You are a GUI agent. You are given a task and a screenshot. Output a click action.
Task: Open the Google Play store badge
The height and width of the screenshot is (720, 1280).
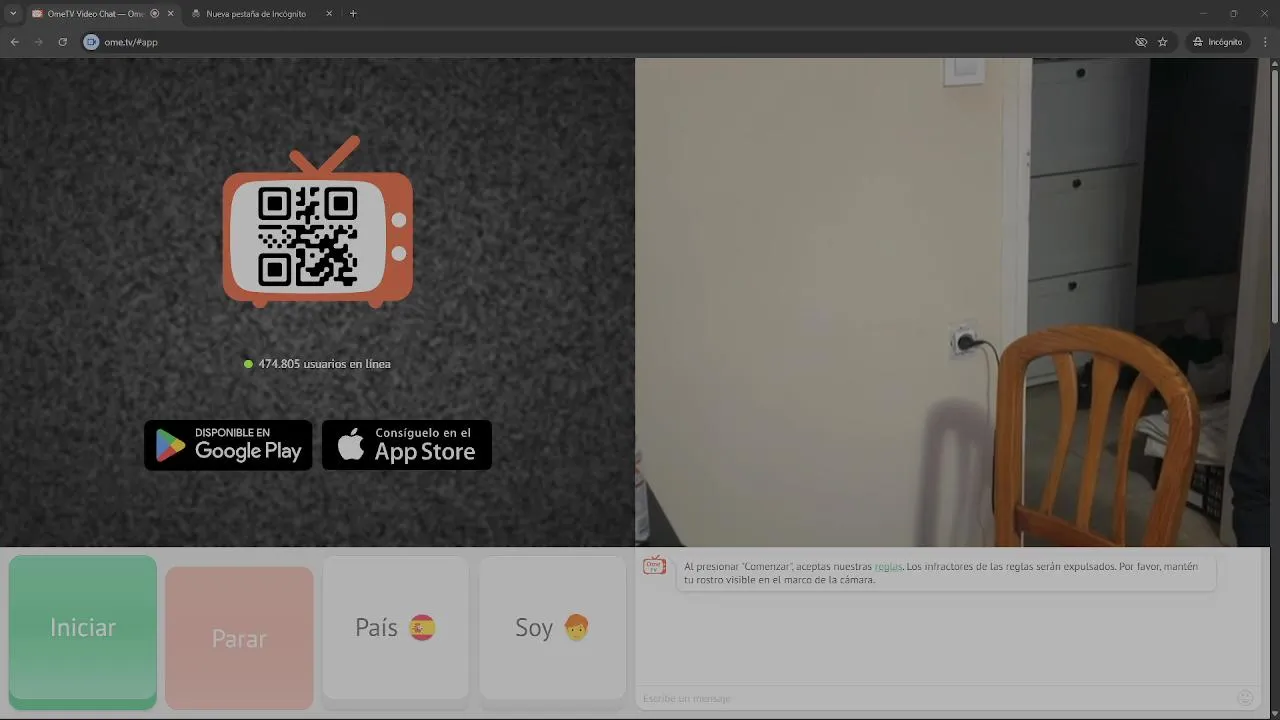pyautogui.click(x=228, y=445)
